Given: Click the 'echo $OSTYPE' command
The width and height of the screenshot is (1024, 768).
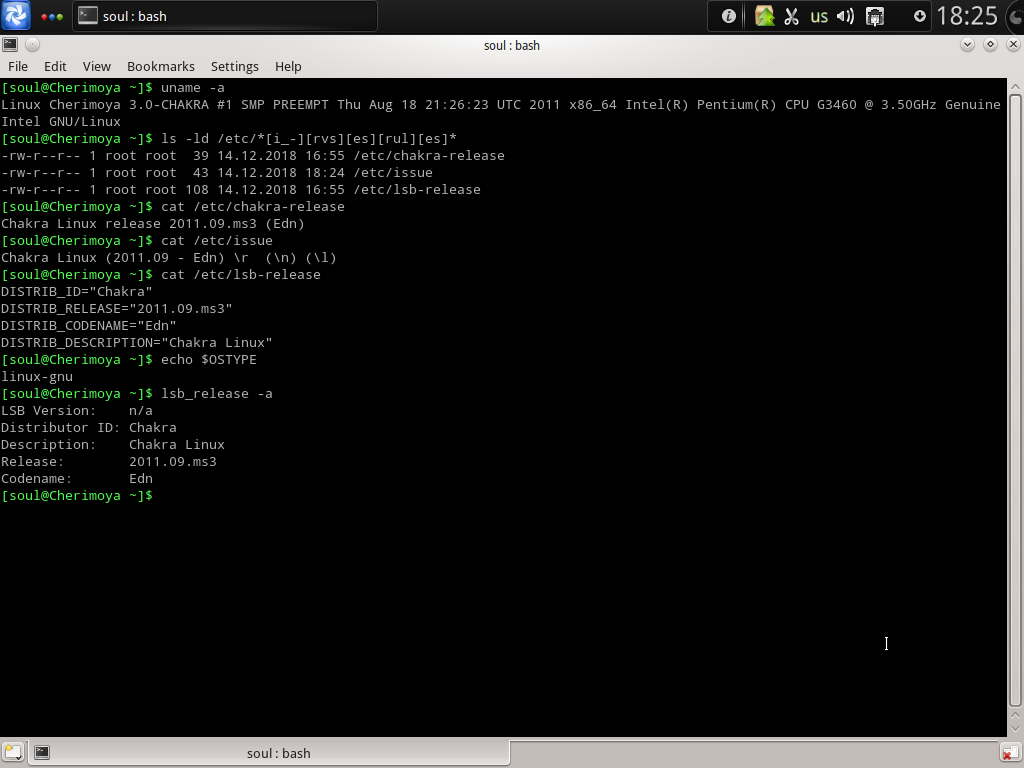Looking at the screenshot, I should (x=209, y=359).
